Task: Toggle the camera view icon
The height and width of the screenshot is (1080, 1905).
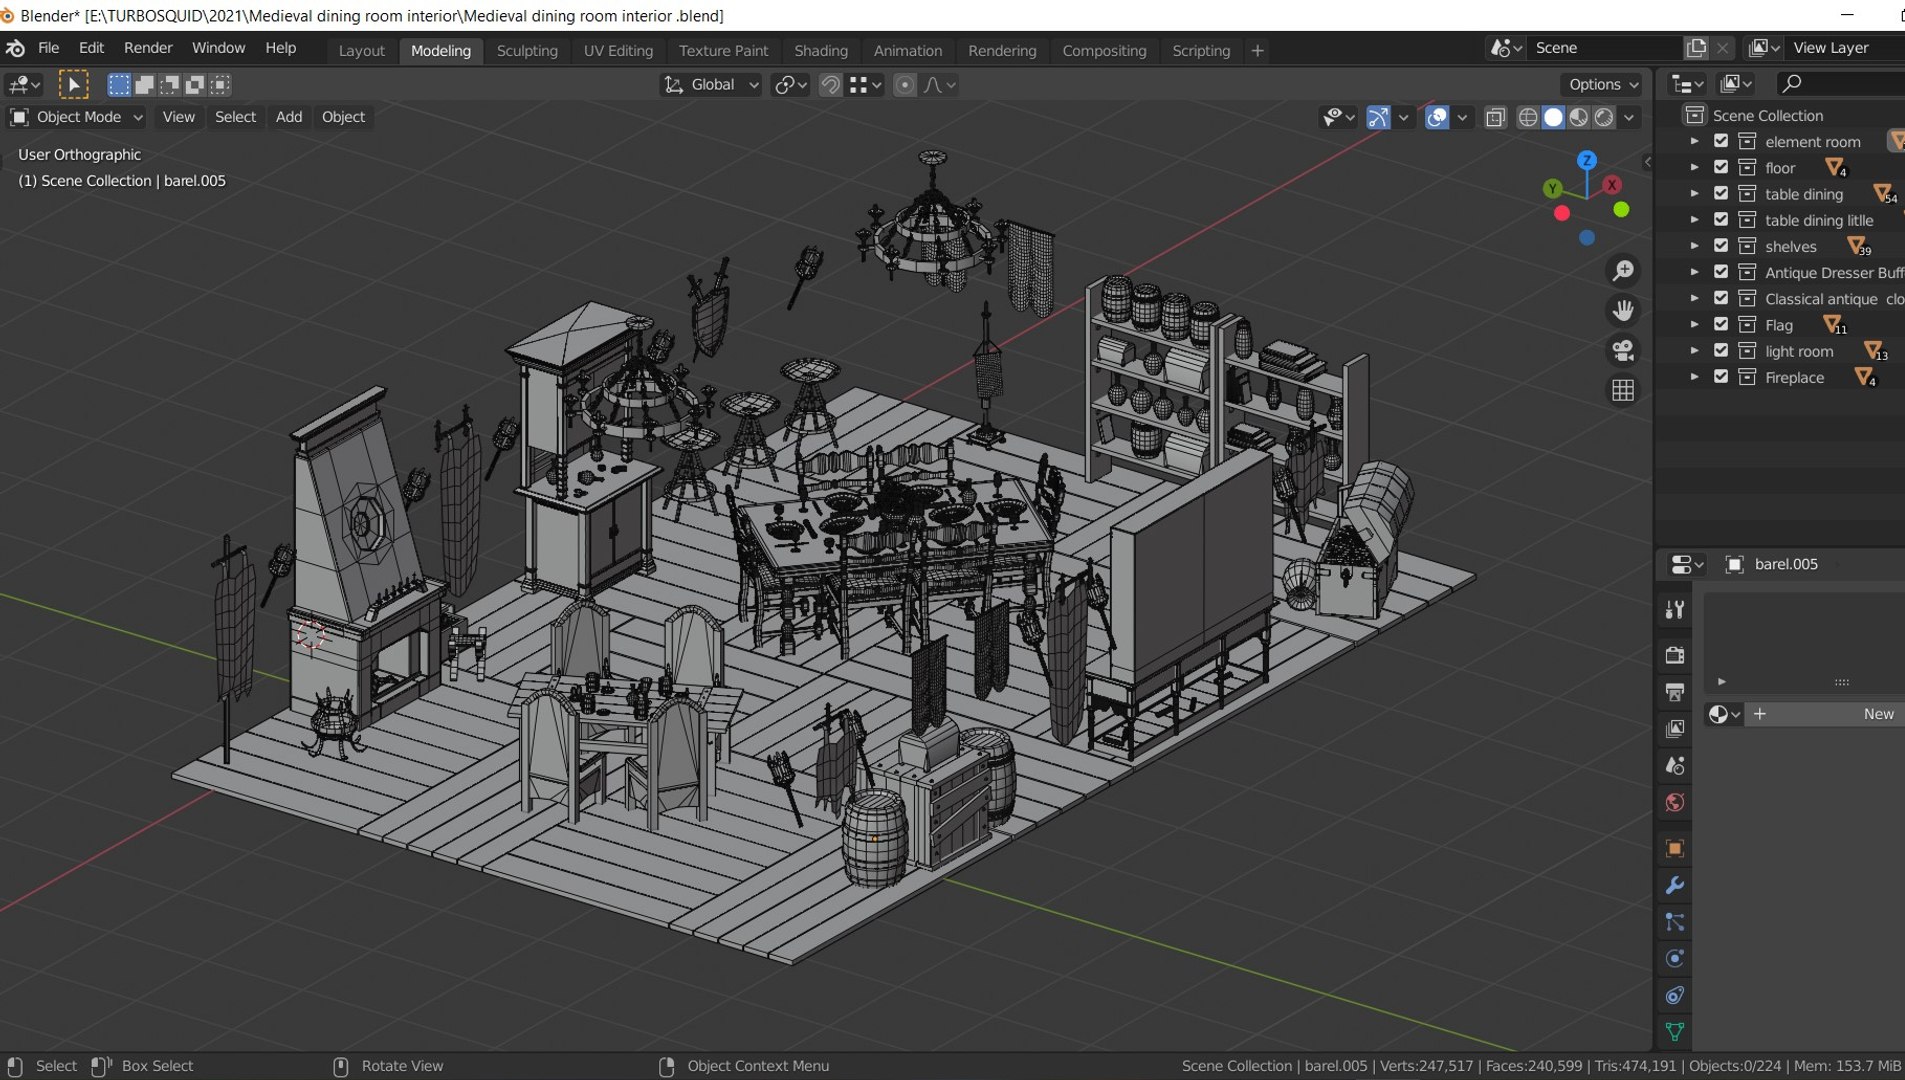Action: click(1623, 351)
